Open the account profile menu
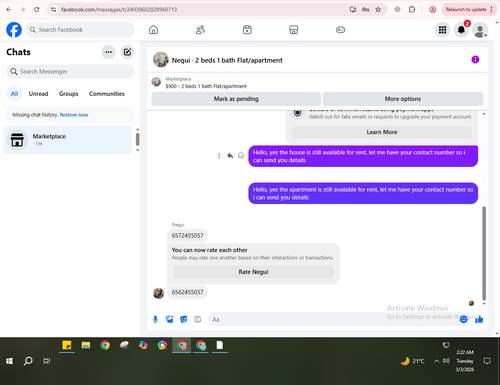Viewport: 500px width, 385px height. coord(480,30)
